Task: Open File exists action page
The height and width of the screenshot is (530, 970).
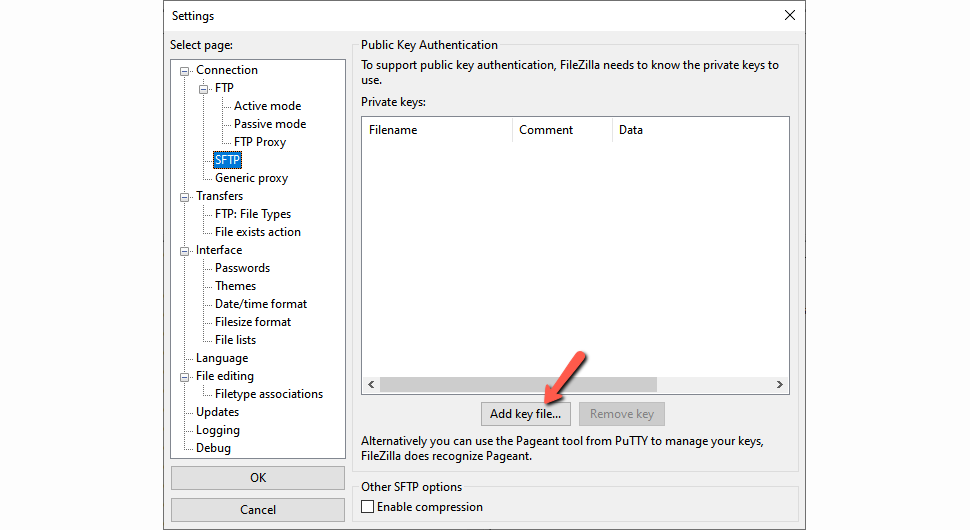Action: pos(257,231)
